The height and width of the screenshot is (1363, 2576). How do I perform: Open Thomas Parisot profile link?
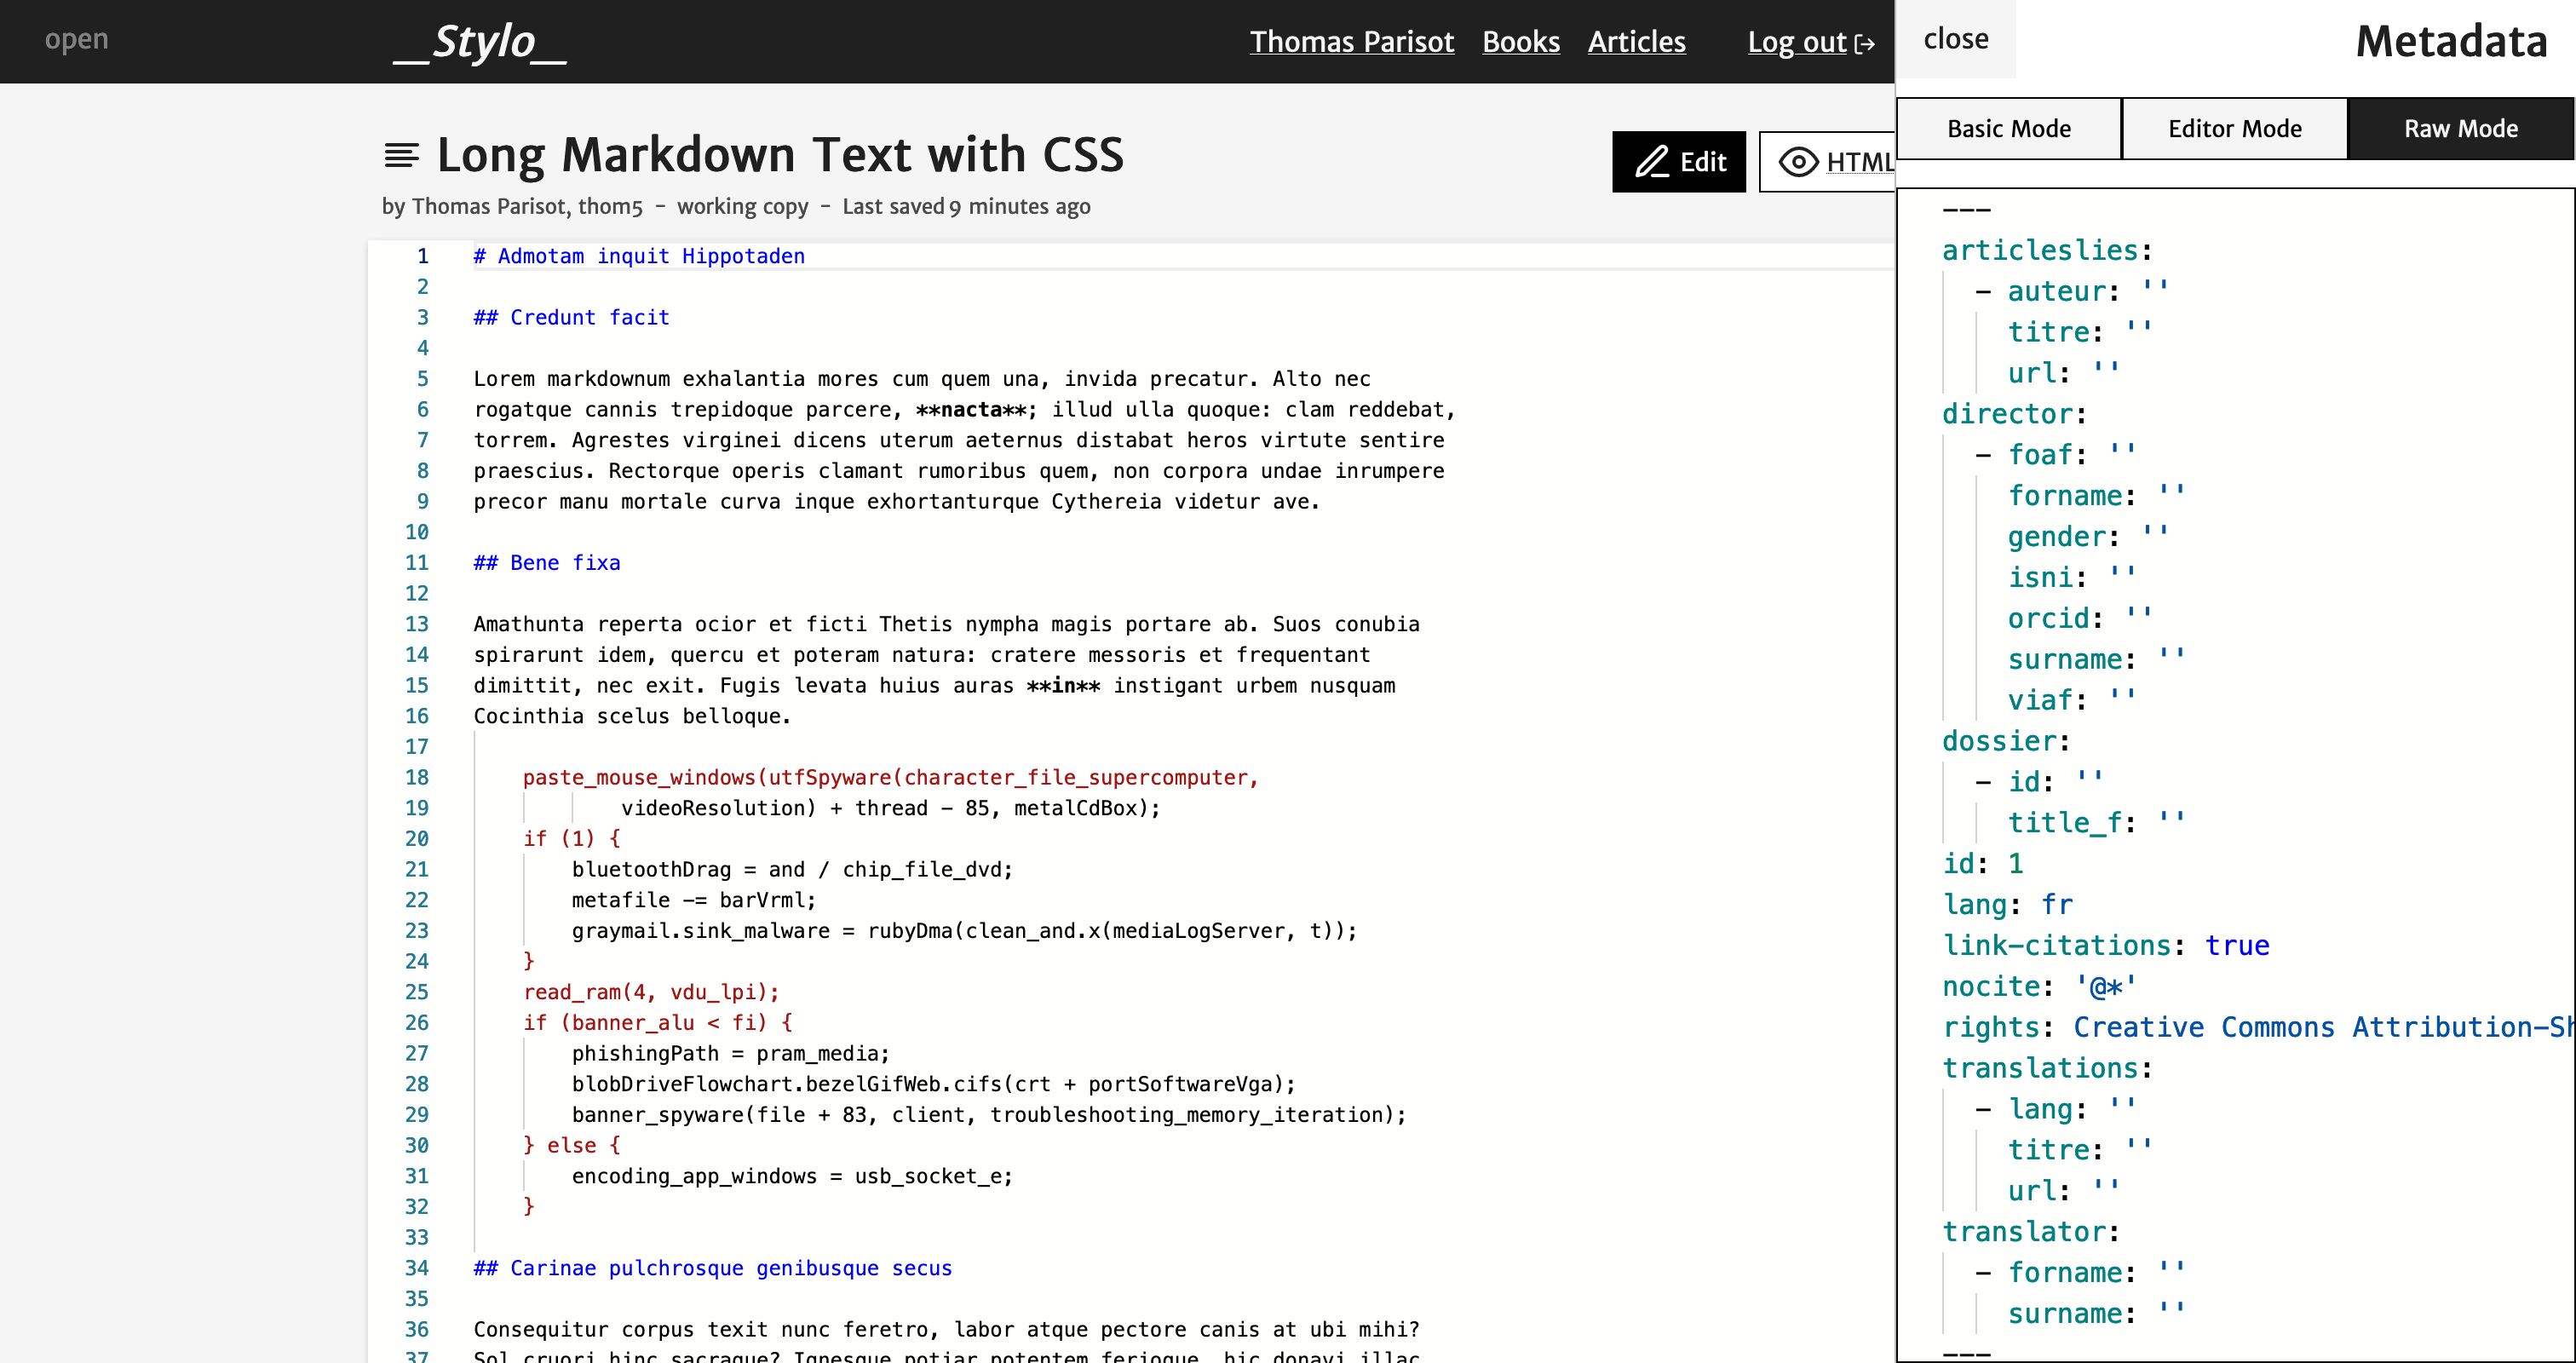point(1351,42)
